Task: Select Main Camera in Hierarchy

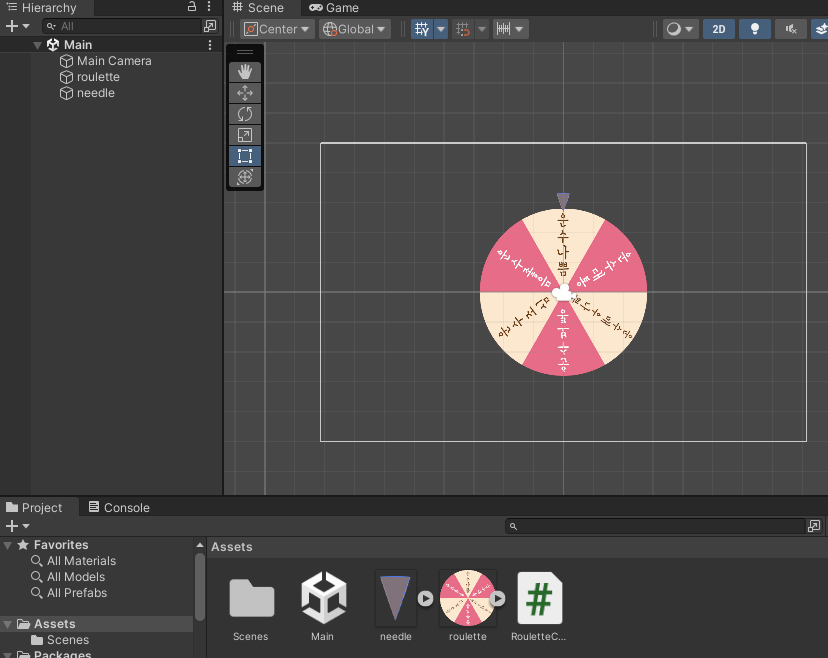Action: pyautogui.click(x=114, y=61)
